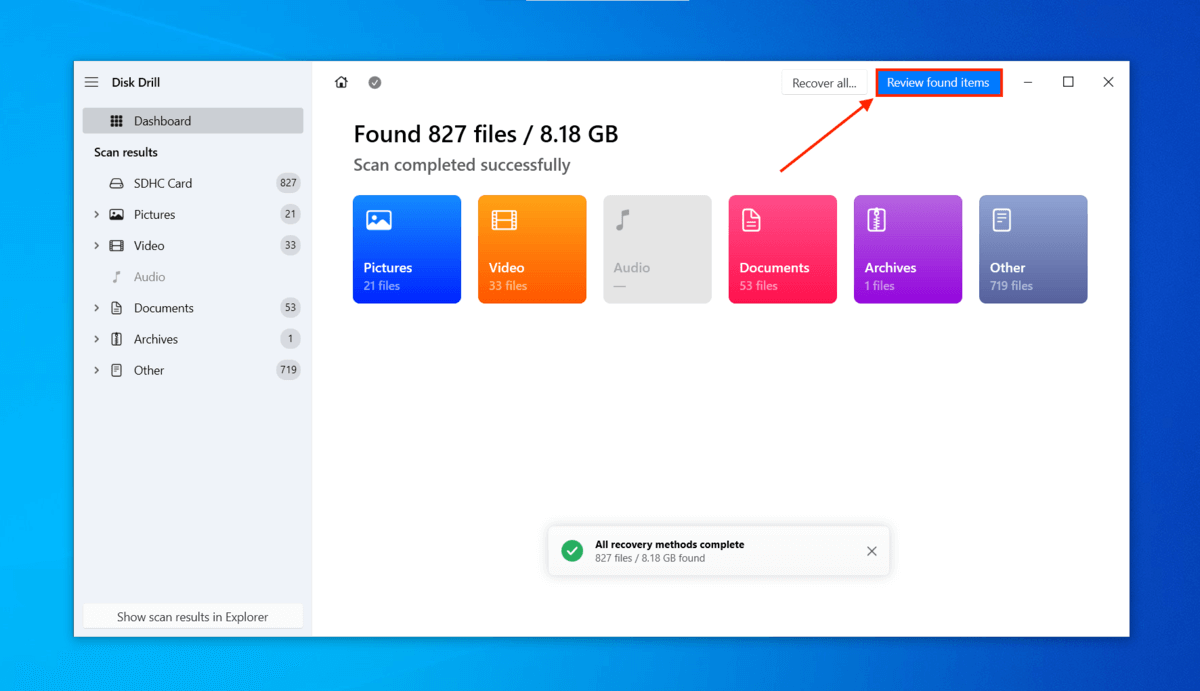1200x691 pixels.
Task: Open Documents category in sidebar
Action: click(193, 308)
